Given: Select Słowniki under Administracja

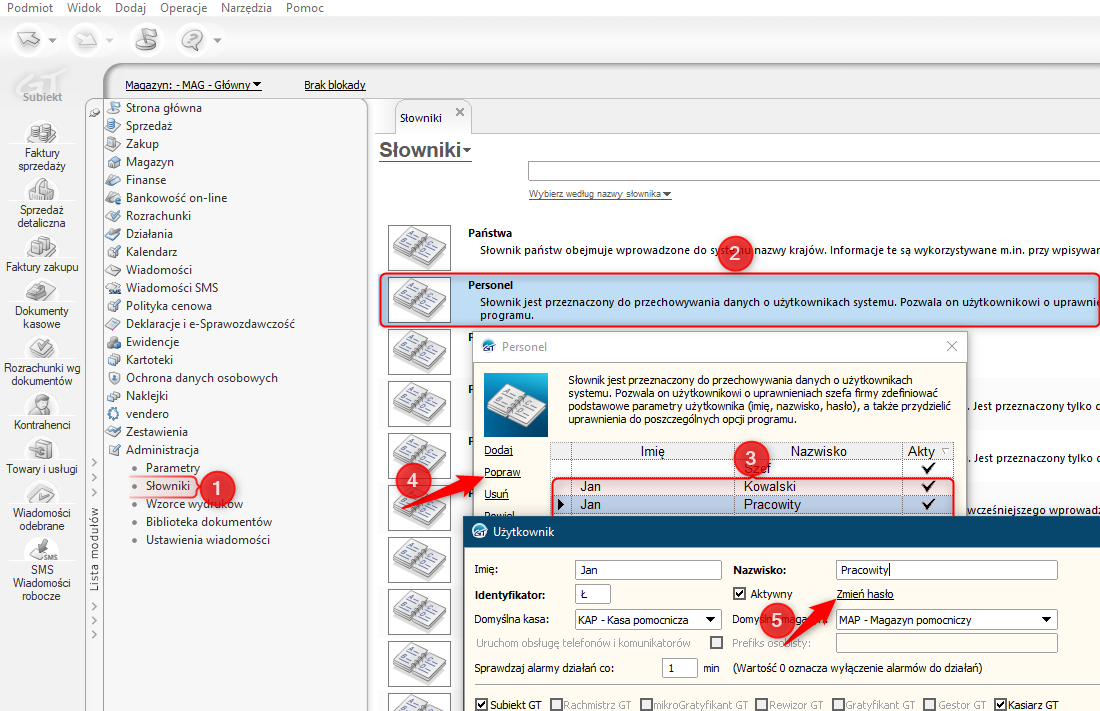Looking at the screenshot, I should [168, 486].
